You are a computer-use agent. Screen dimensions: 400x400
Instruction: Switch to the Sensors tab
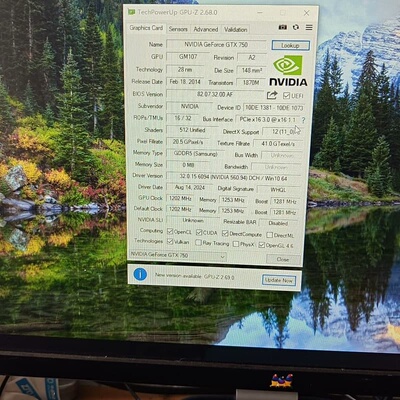(x=178, y=29)
